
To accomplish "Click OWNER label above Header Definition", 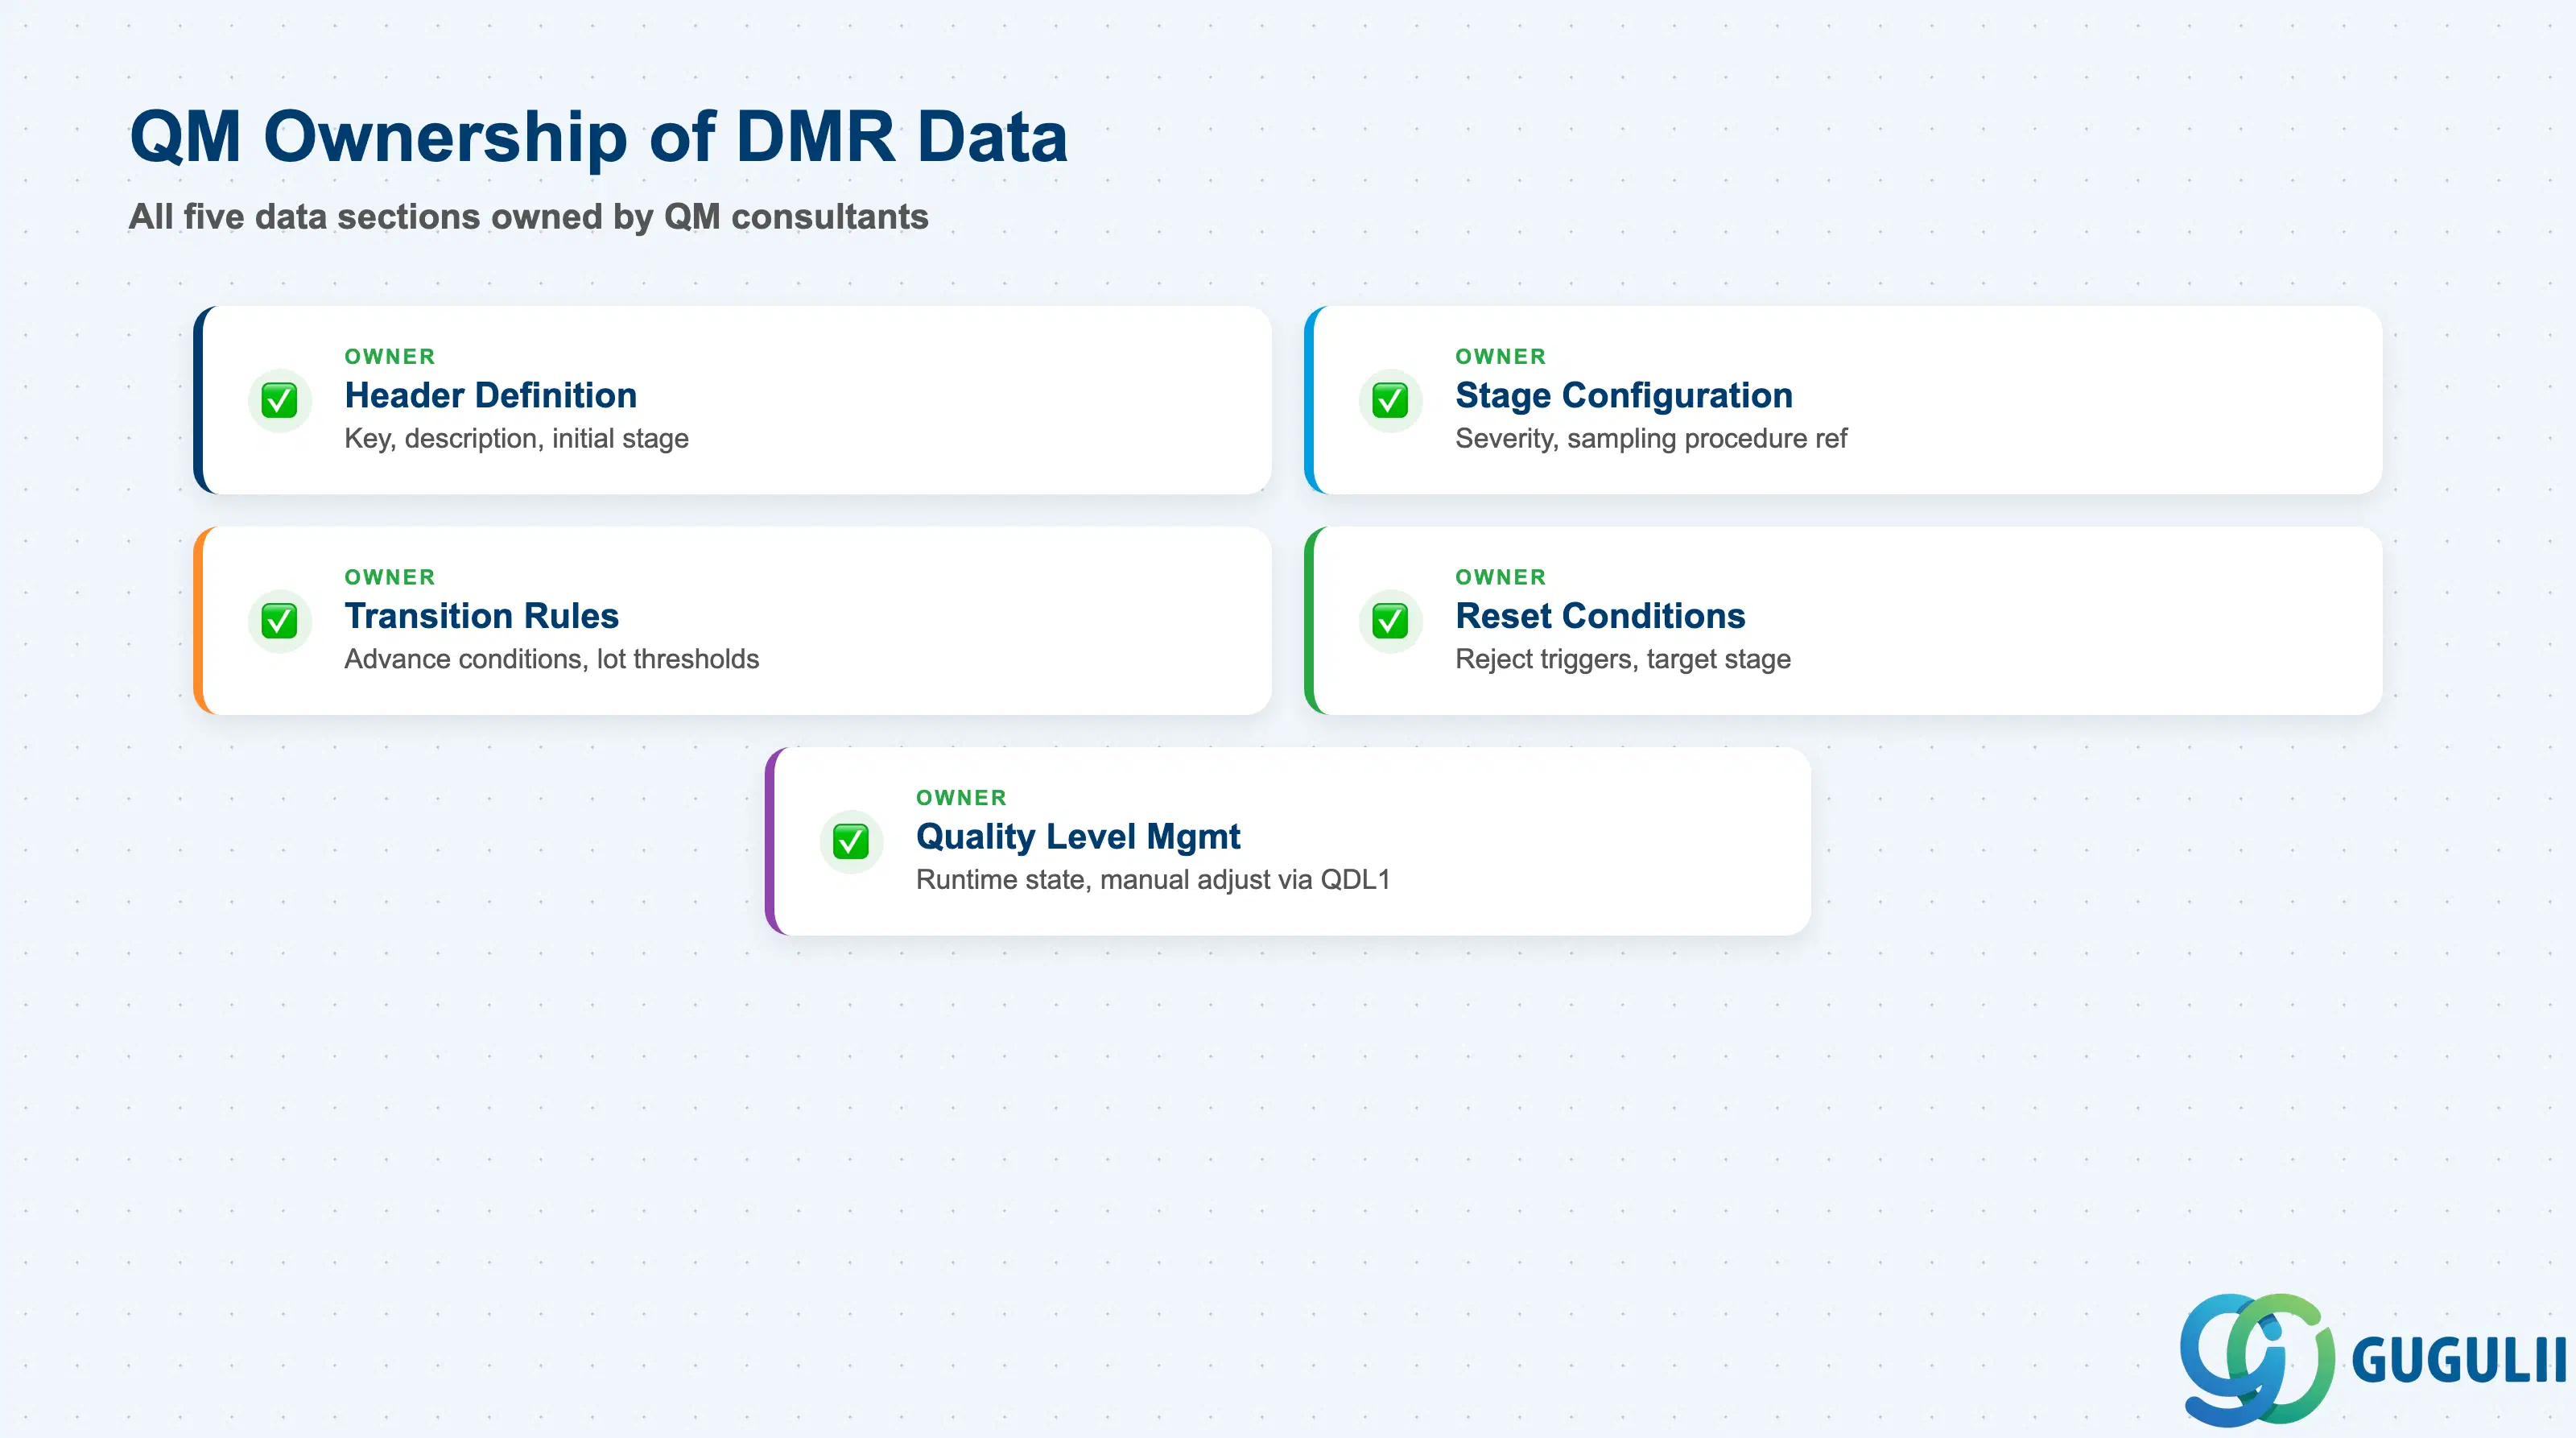I will click(390, 357).
